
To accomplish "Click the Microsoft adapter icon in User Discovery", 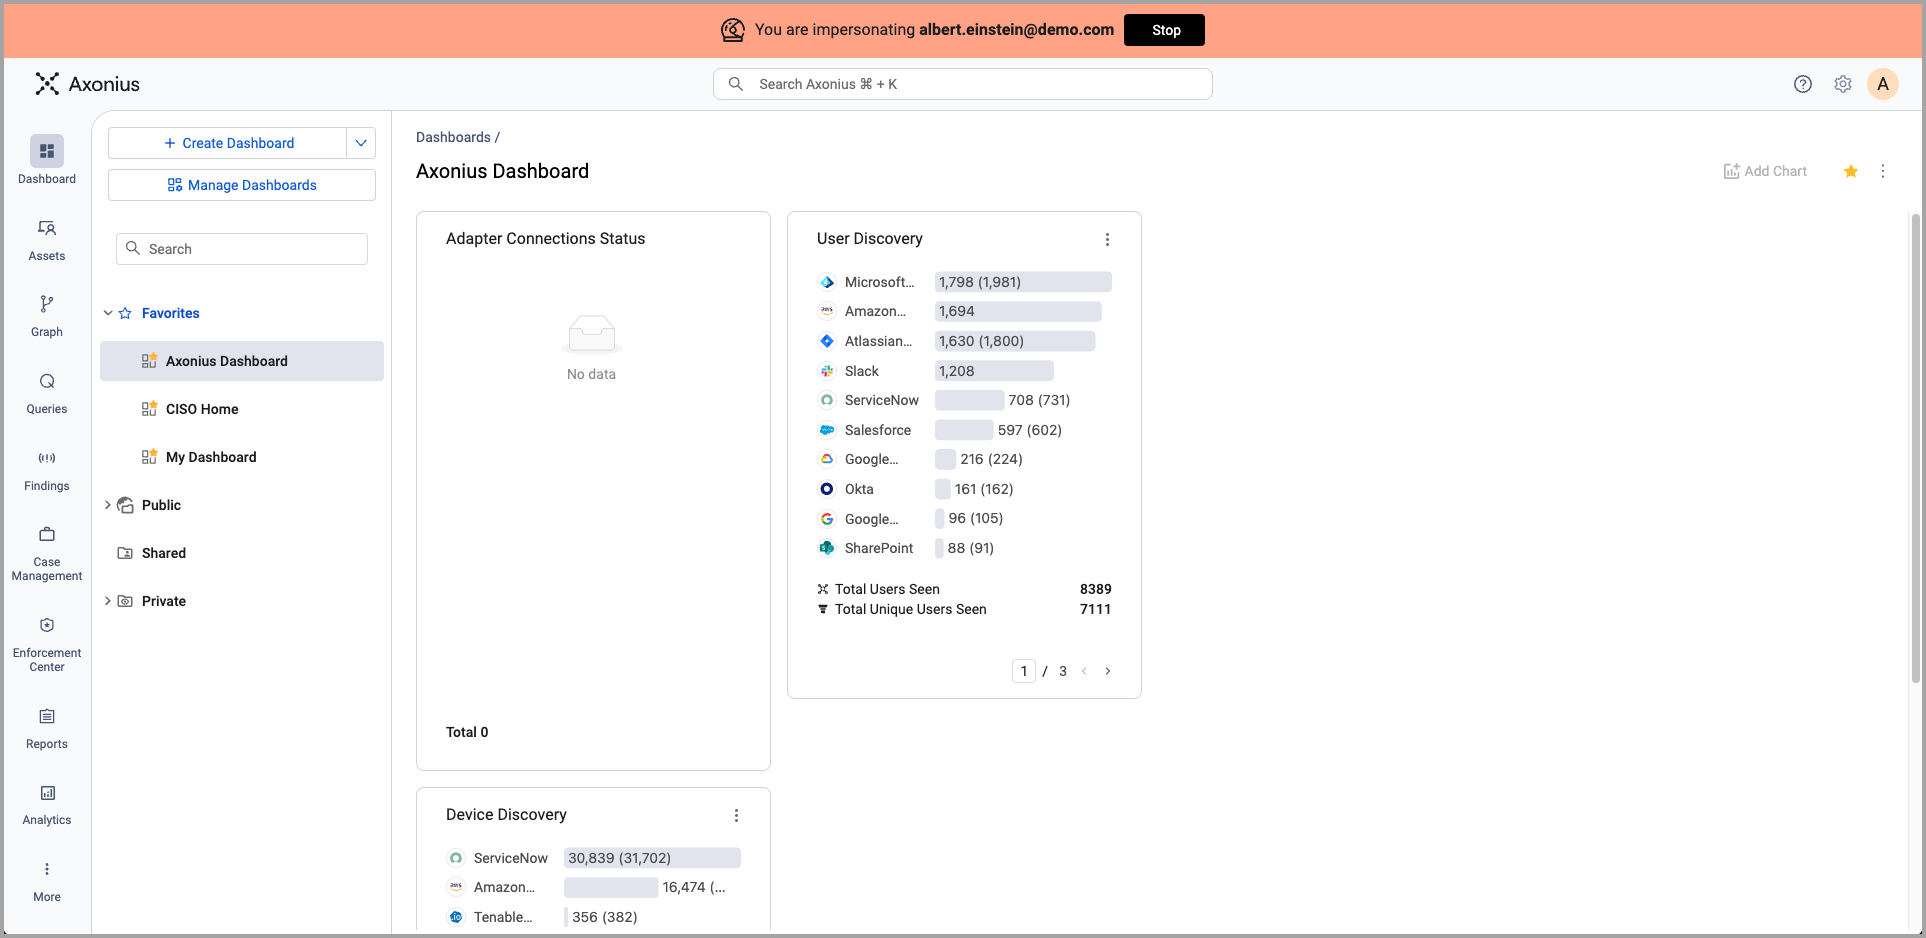I will [x=827, y=282].
